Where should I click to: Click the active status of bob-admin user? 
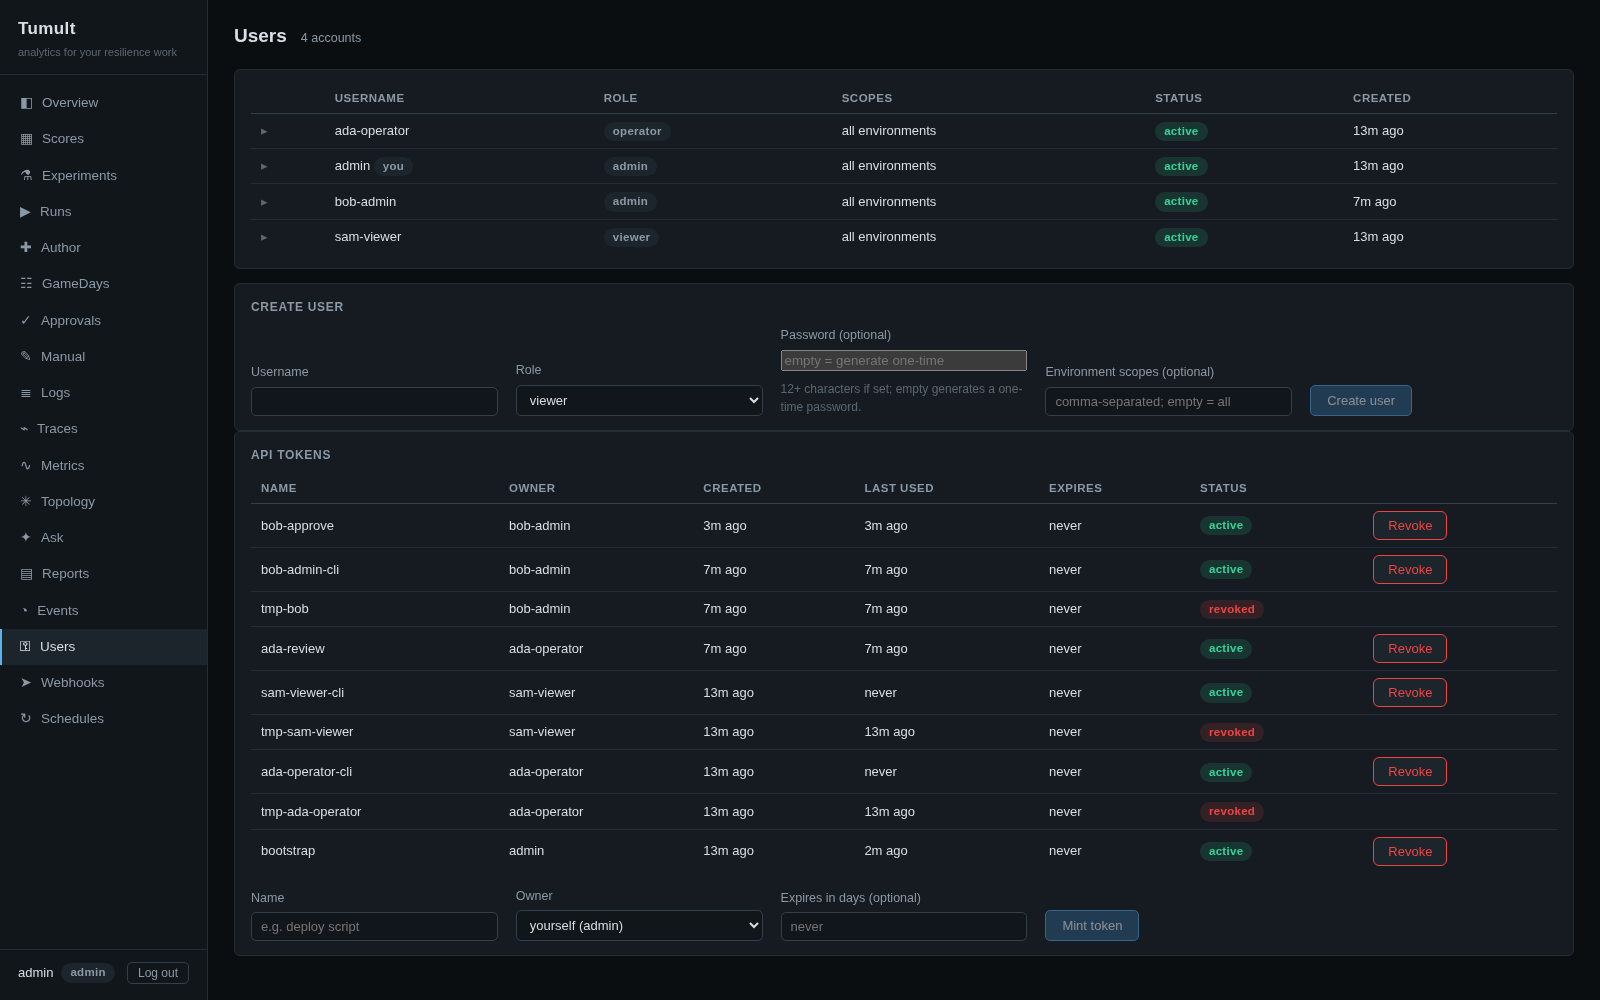1181,201
